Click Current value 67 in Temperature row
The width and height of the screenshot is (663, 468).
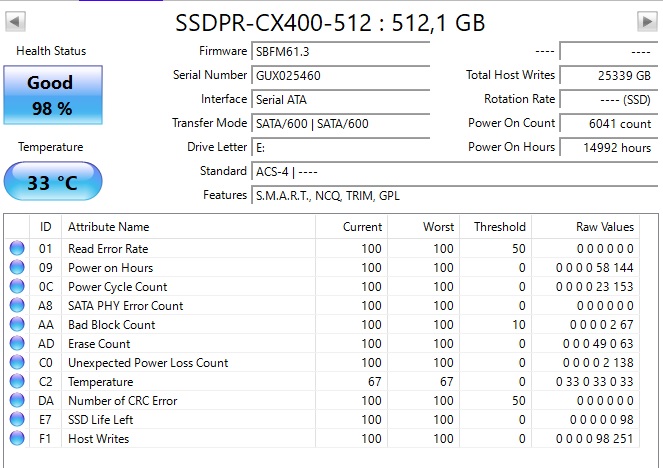374,382
